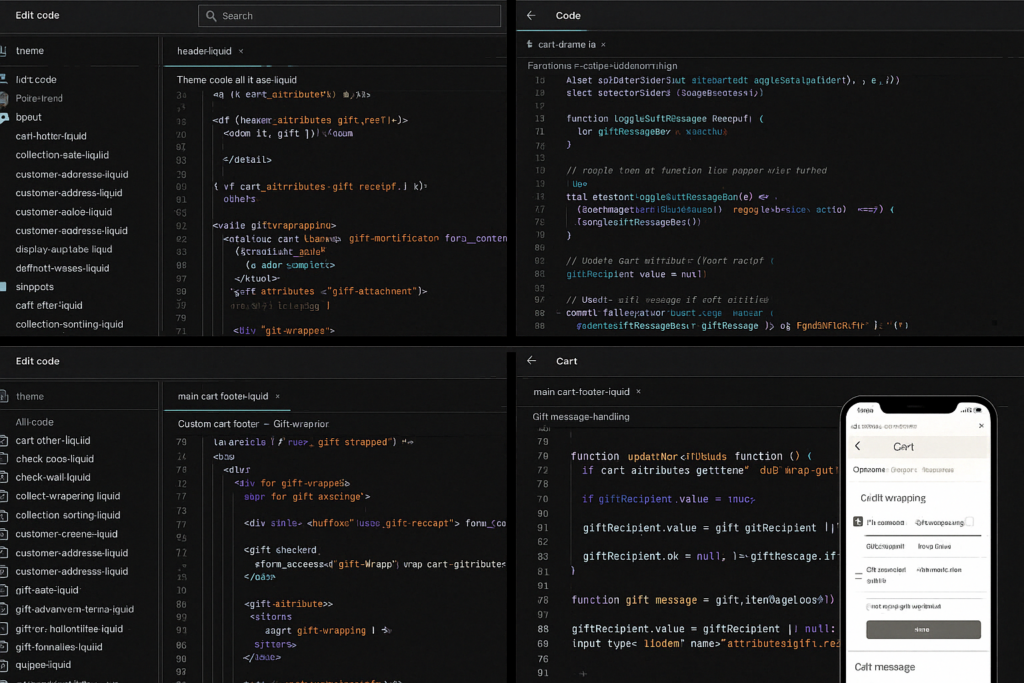Click the magnifier icon in the Search bar
Viewport: 1024px width, 683px height.
tap(211, 16)
